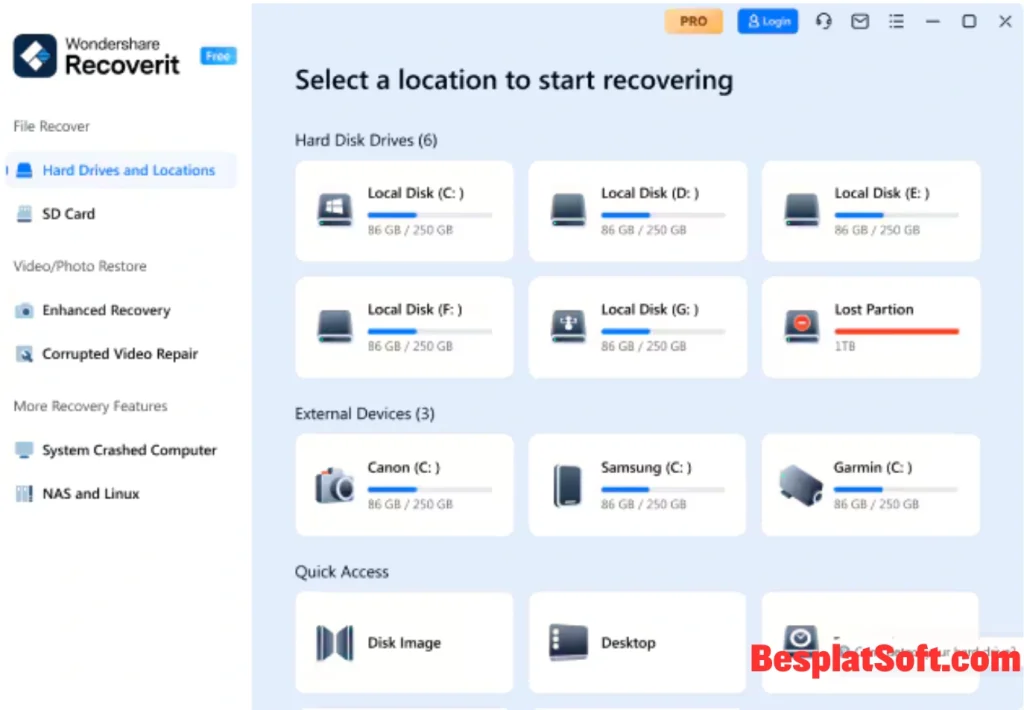
Task: Click the PRO upgrade badge
Action: pos(693,20)
